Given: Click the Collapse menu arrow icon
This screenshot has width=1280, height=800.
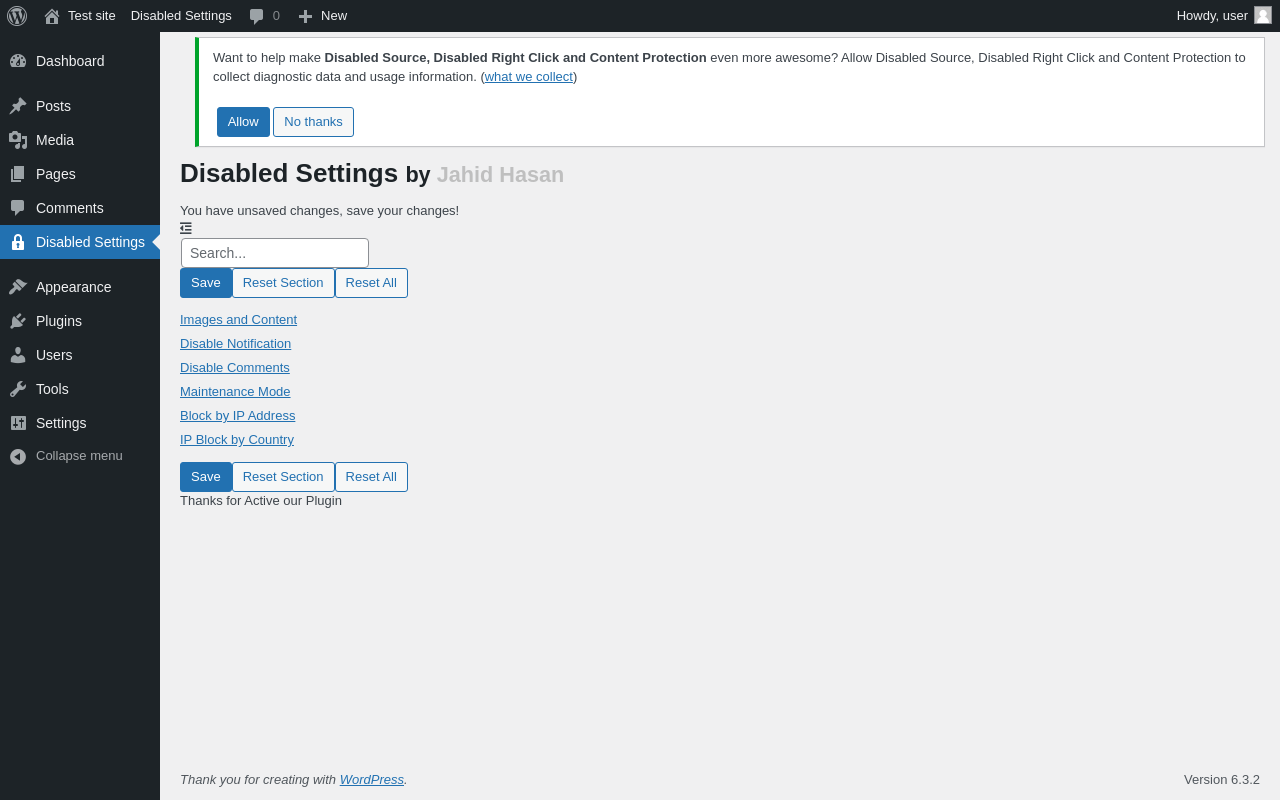Looking at the screenshot, I should (18, 456).
